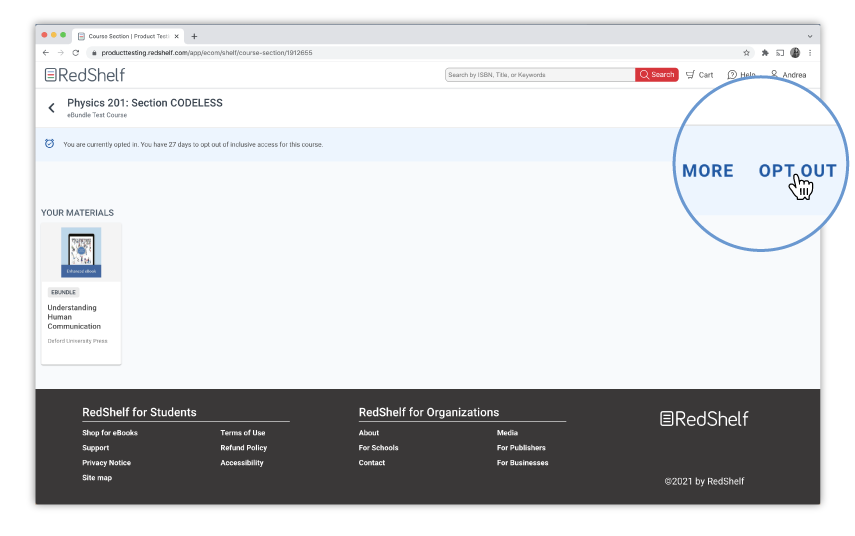Click the ©2021 by RedShelf copyright text
This screenshot has height=536, width=855.
tap(704, 481)
